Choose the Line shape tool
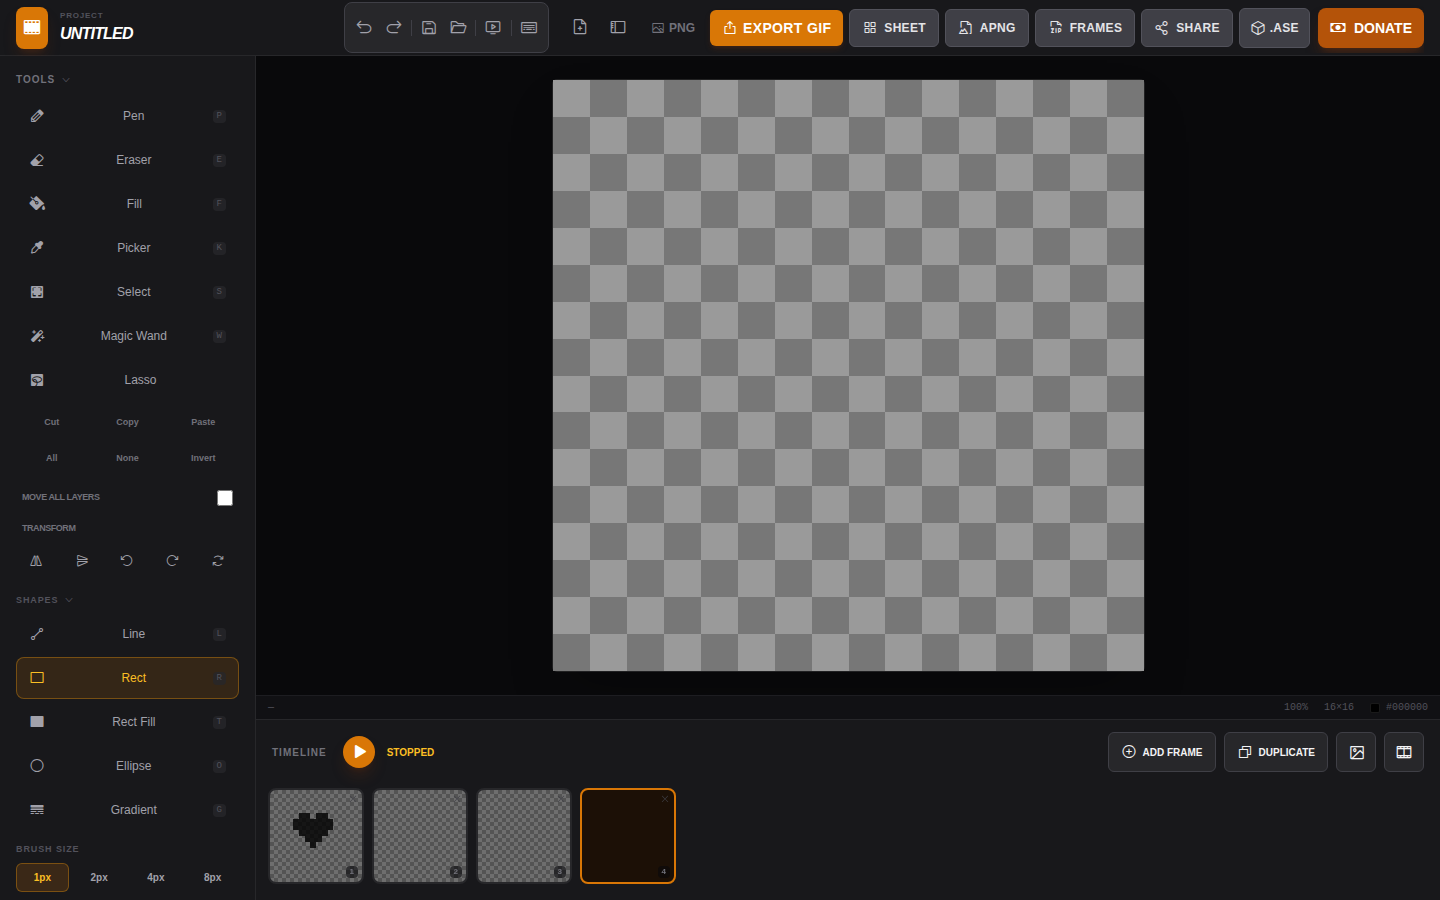The height and width of the screenshot is (900, 1440). tap(127, 634)
